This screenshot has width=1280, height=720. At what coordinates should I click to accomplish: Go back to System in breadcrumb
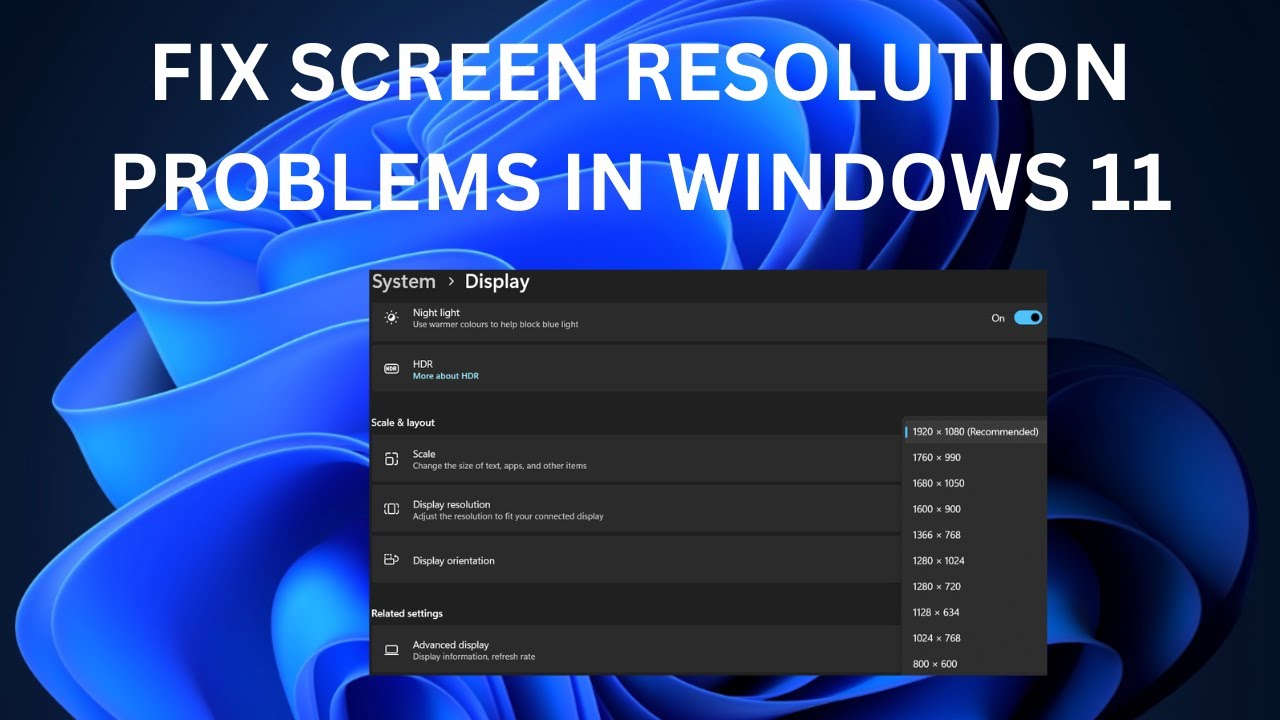coord(403,282)
